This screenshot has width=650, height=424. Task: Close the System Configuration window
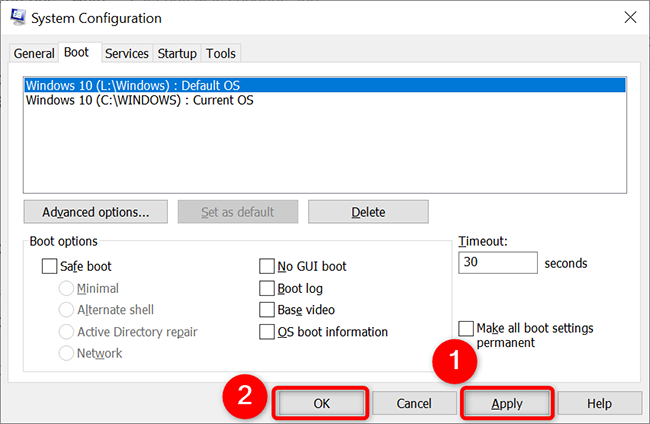tap(629, 17)
